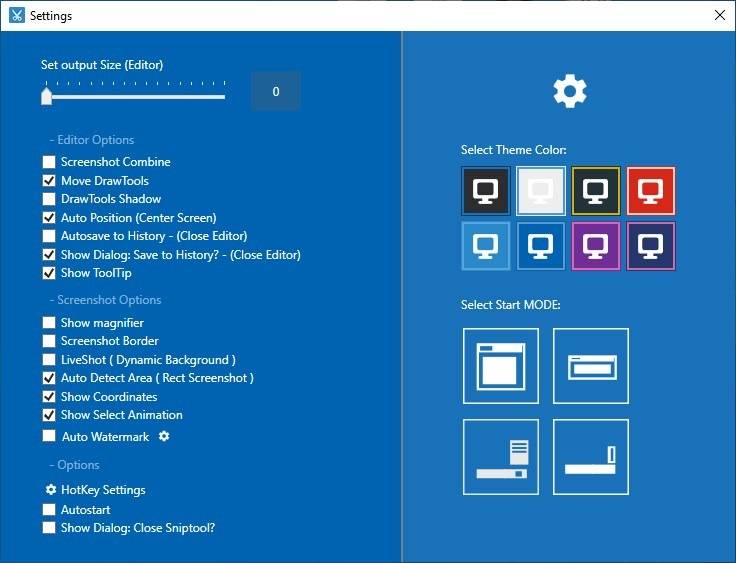Choose the full window start mode icon

(x=501, y=366)
